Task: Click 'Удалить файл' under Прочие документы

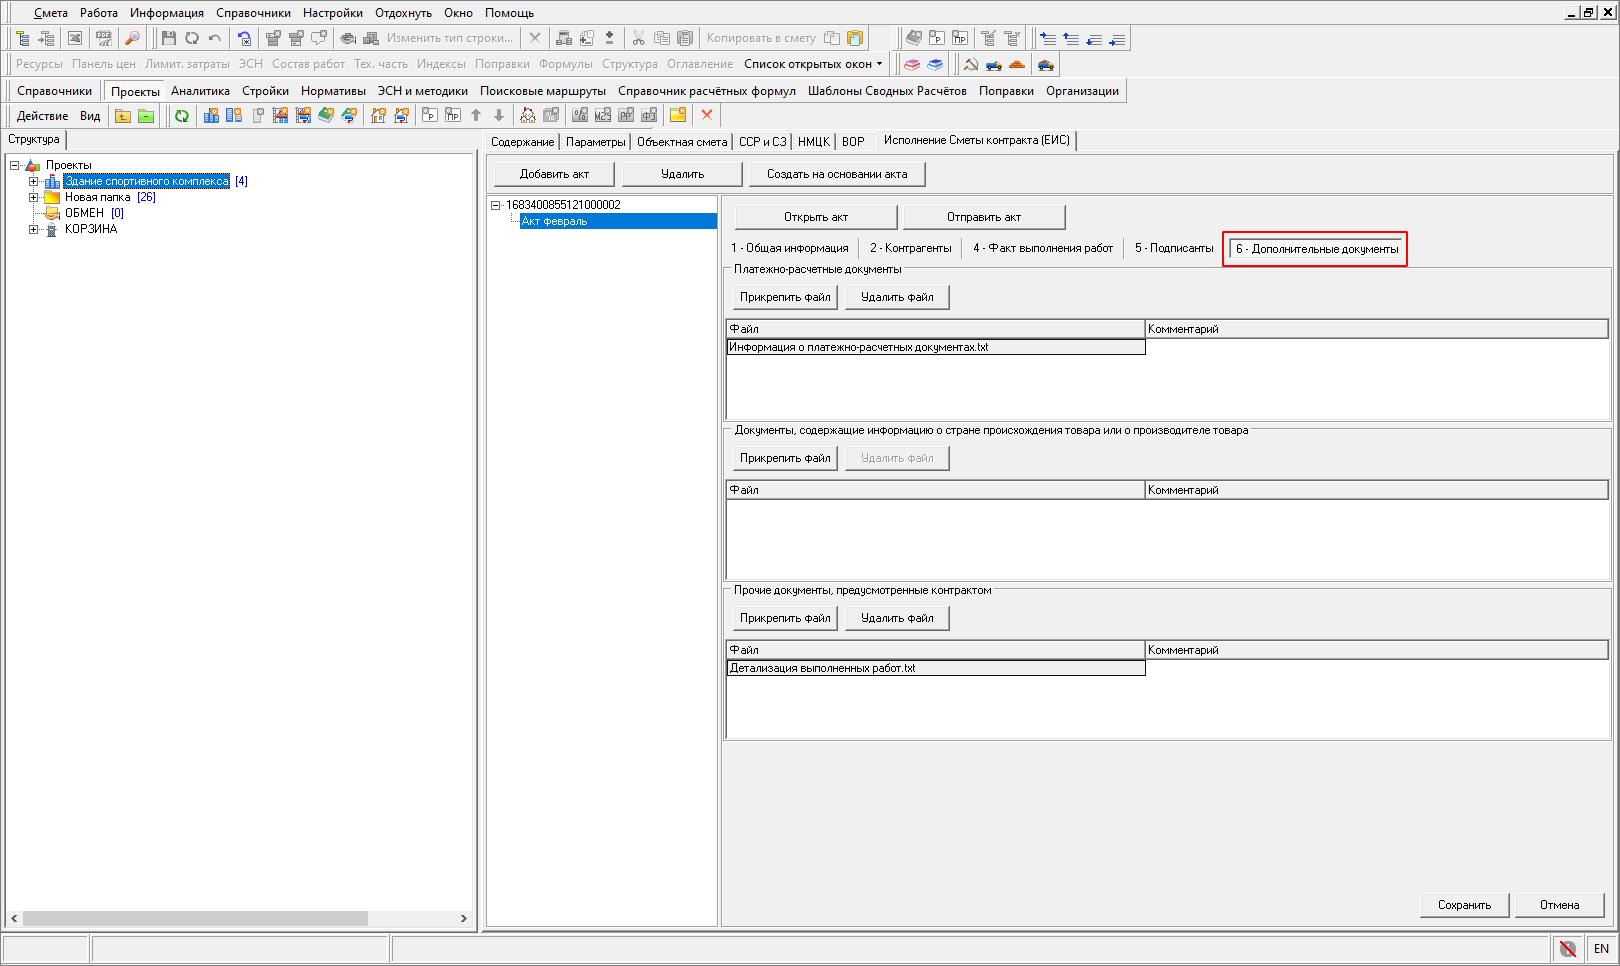Action: (x=897, y=618)
